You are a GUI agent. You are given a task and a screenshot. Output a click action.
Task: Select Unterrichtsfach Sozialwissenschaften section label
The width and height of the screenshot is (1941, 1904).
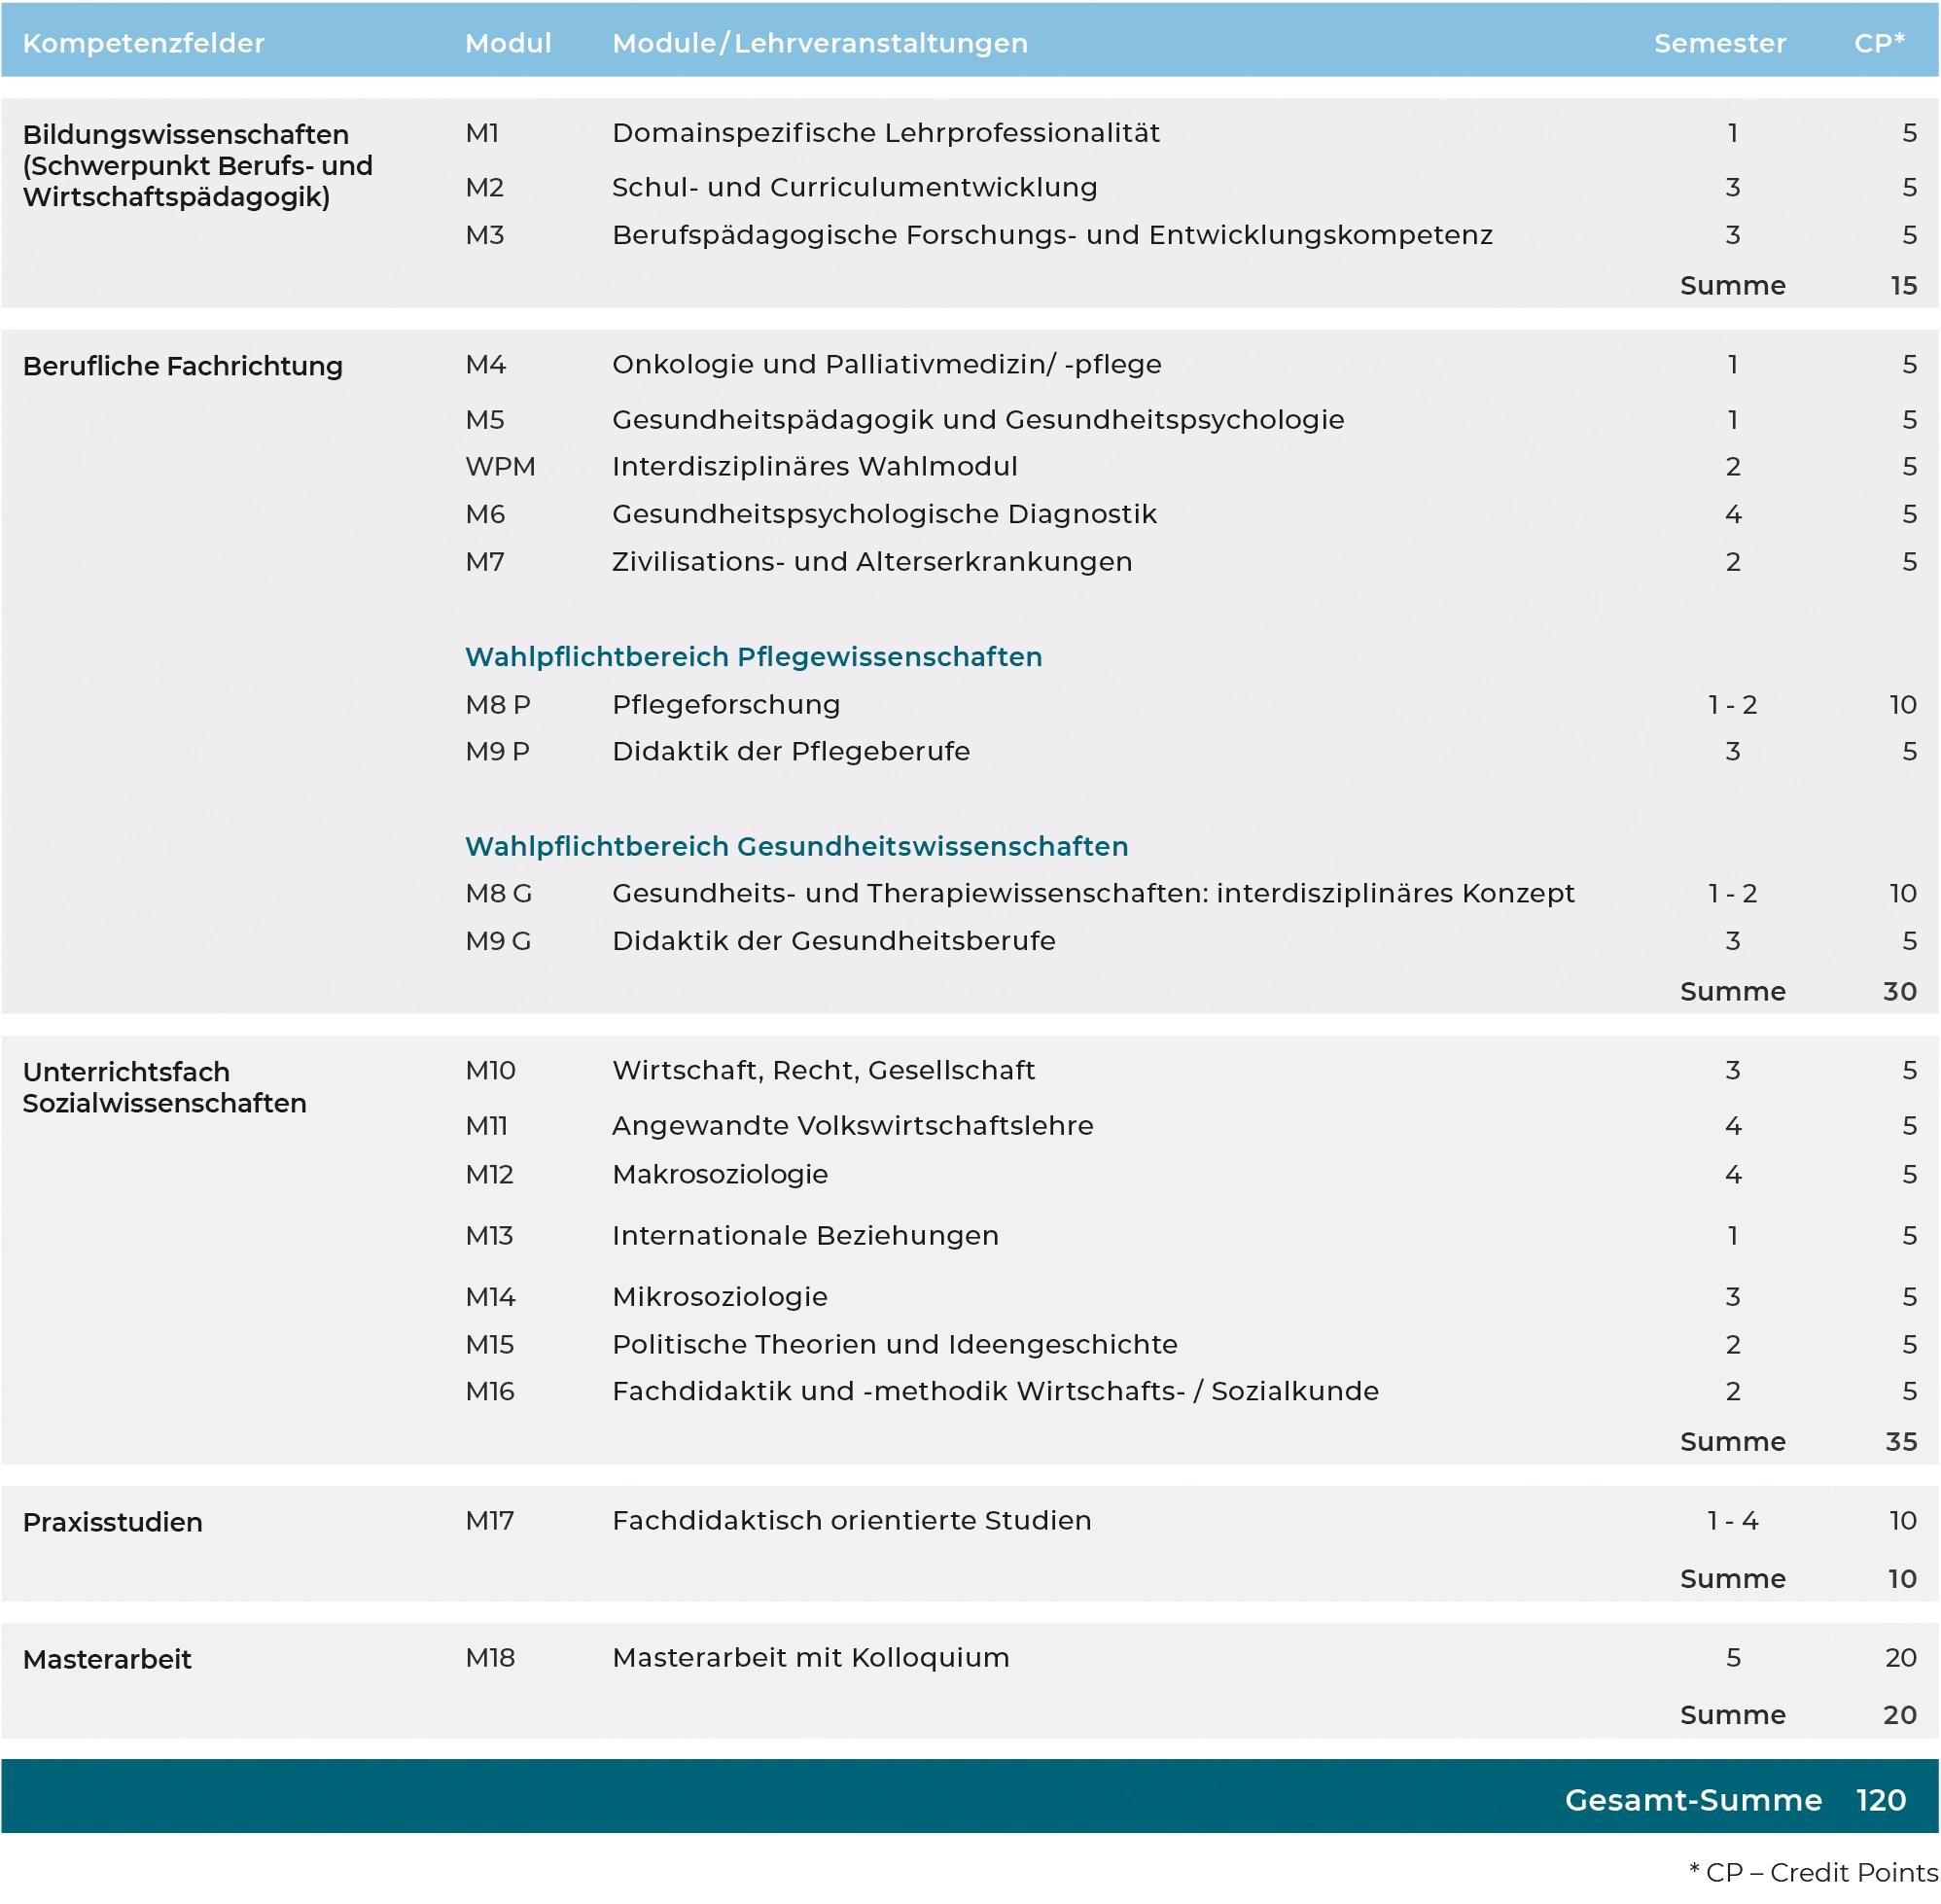tap(164, 1087)
